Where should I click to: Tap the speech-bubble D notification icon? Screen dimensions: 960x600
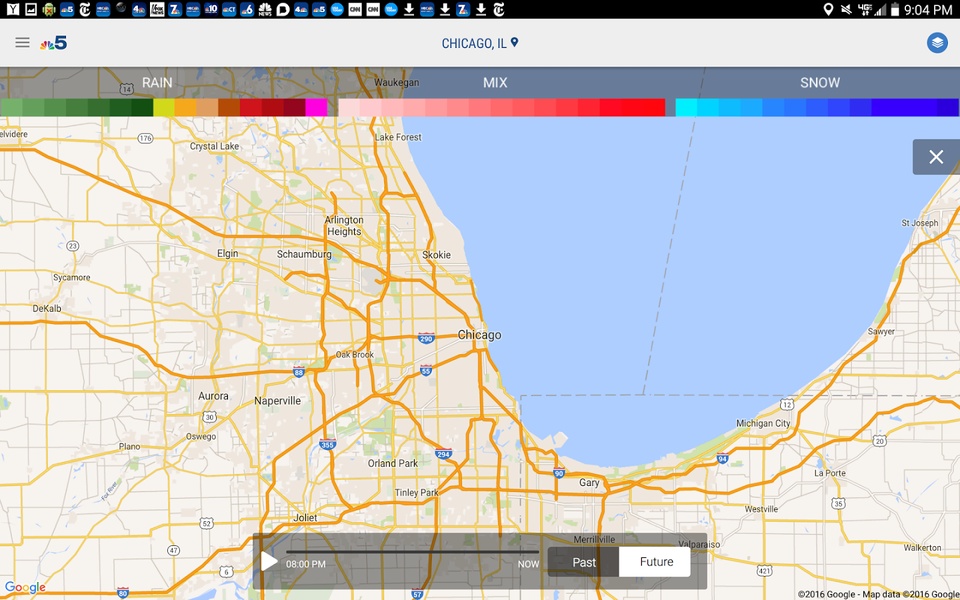(x=282, y=9)
